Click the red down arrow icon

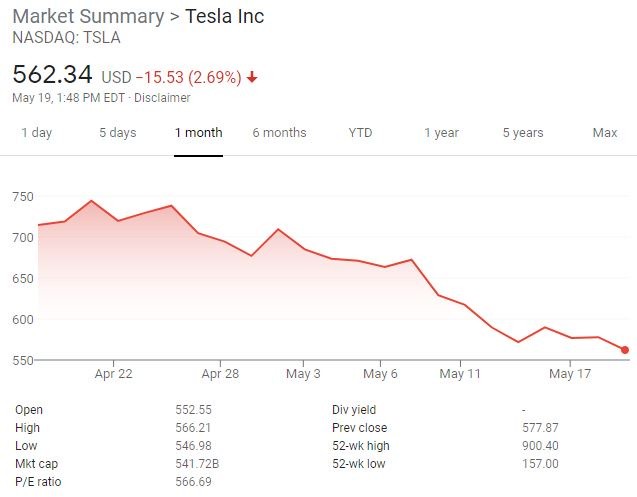tap(252, 77)
